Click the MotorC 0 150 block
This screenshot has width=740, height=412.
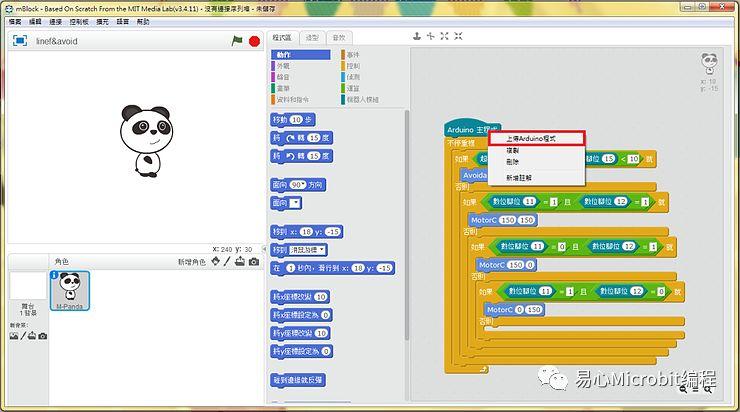[x=514, y=310]
